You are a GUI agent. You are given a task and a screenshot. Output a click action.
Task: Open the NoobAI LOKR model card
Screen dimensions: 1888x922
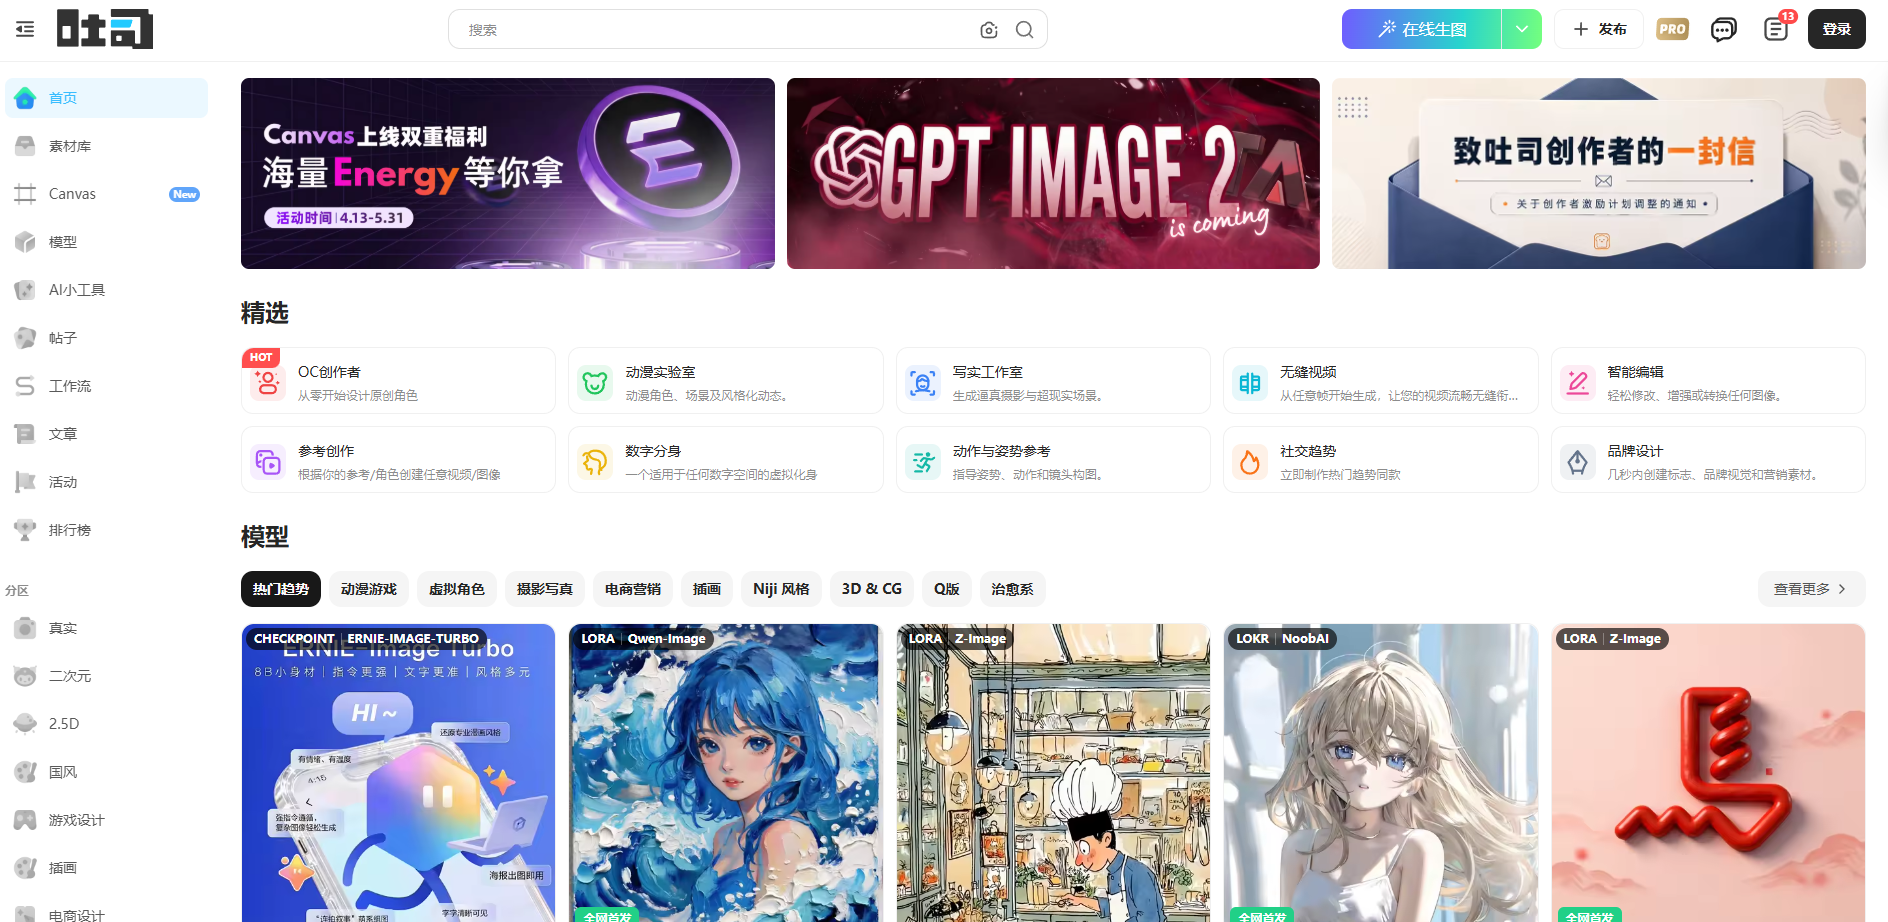click(x=1381, y=773)
